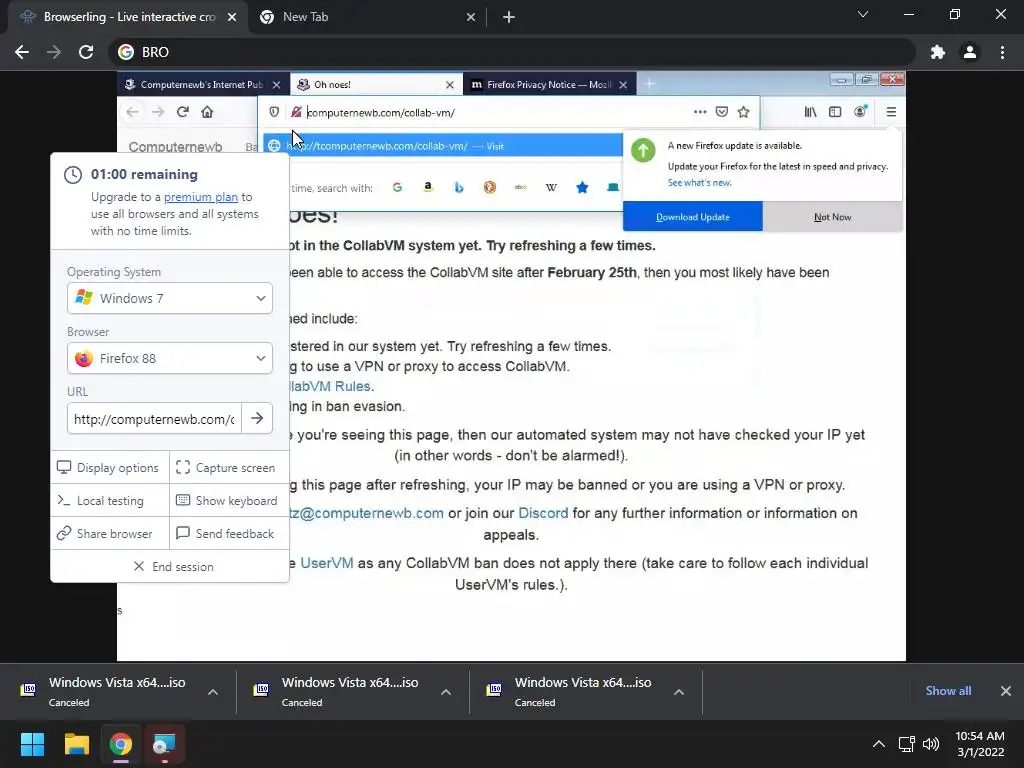
Task: Save page to Pocket
Action: point(722,112)
